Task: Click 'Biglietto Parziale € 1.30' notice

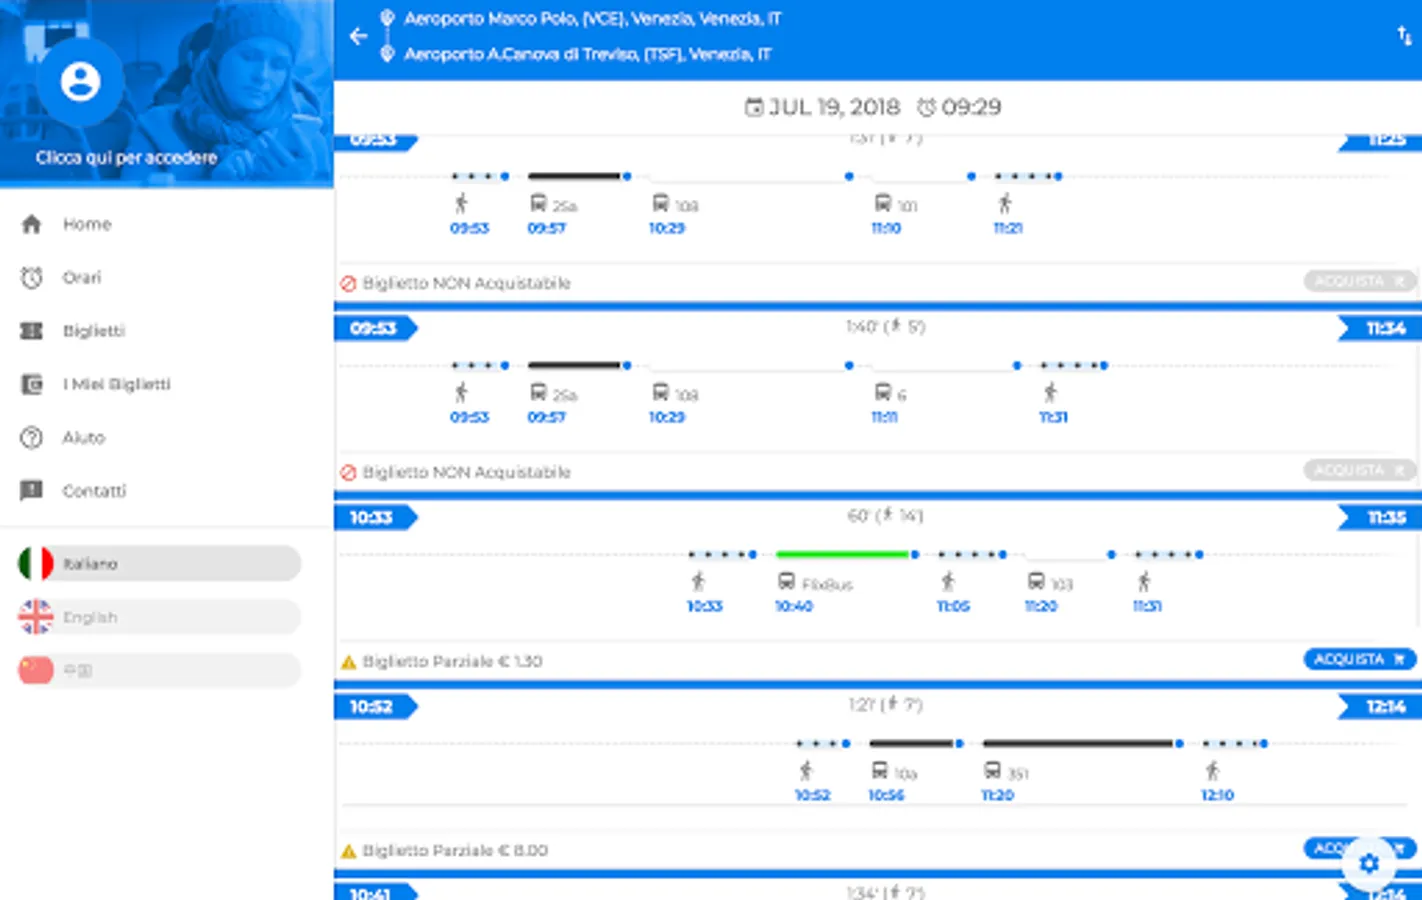Action: pyautogui.click(x=452, y=662)
